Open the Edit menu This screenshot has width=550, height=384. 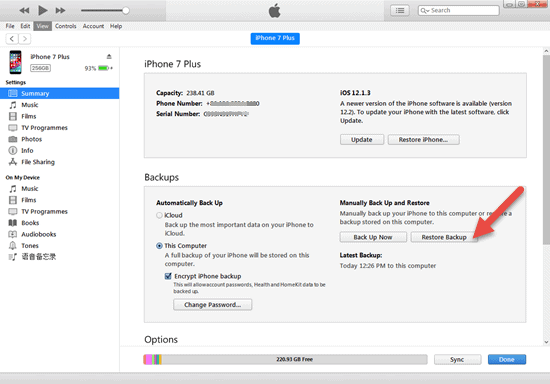coord(25,26)
